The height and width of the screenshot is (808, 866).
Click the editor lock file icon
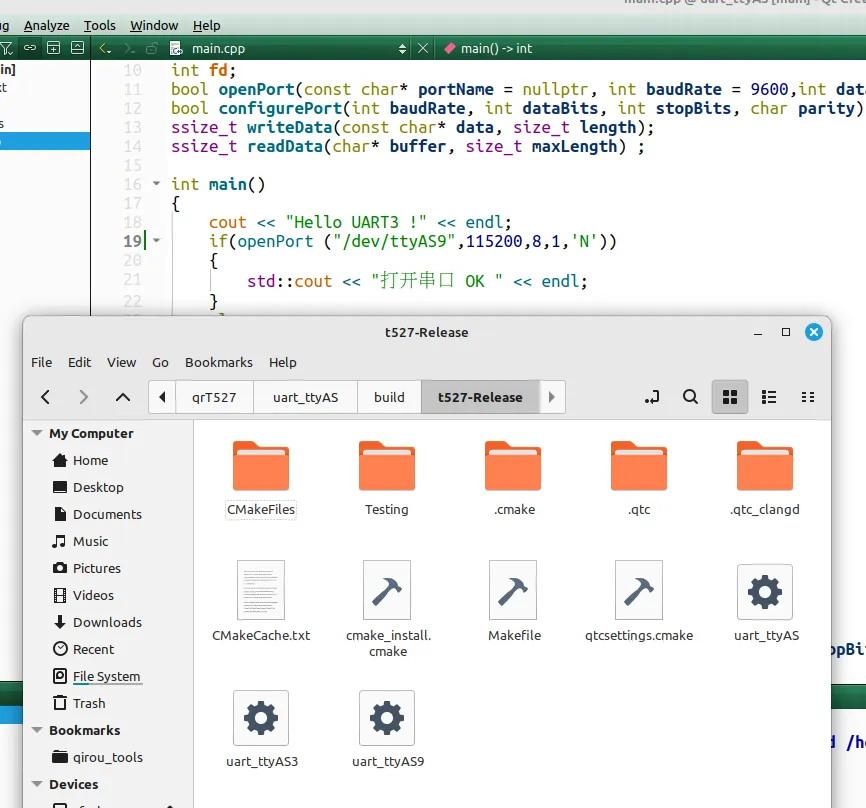[x=152, y=49]
